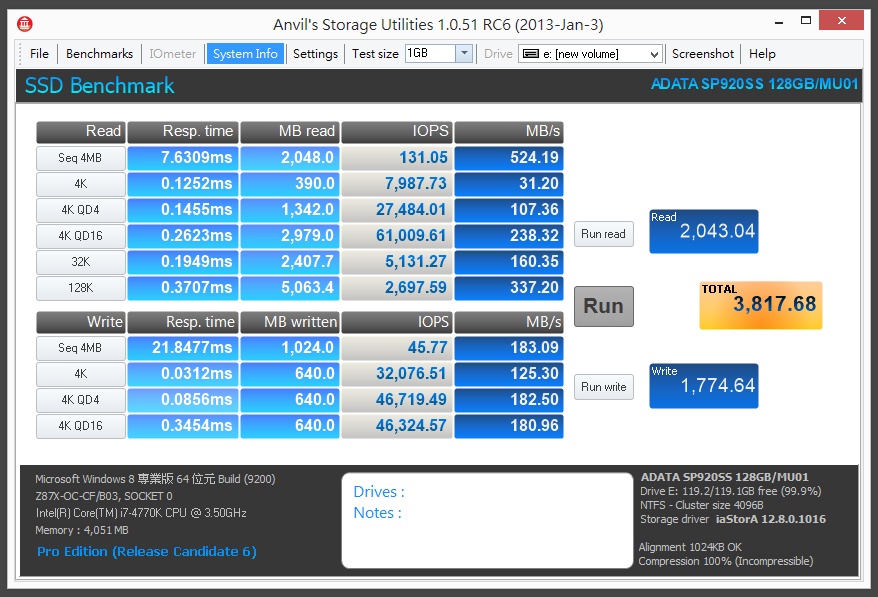
Task: Click the orange TOTAL score box
Action: pos(760,305)
